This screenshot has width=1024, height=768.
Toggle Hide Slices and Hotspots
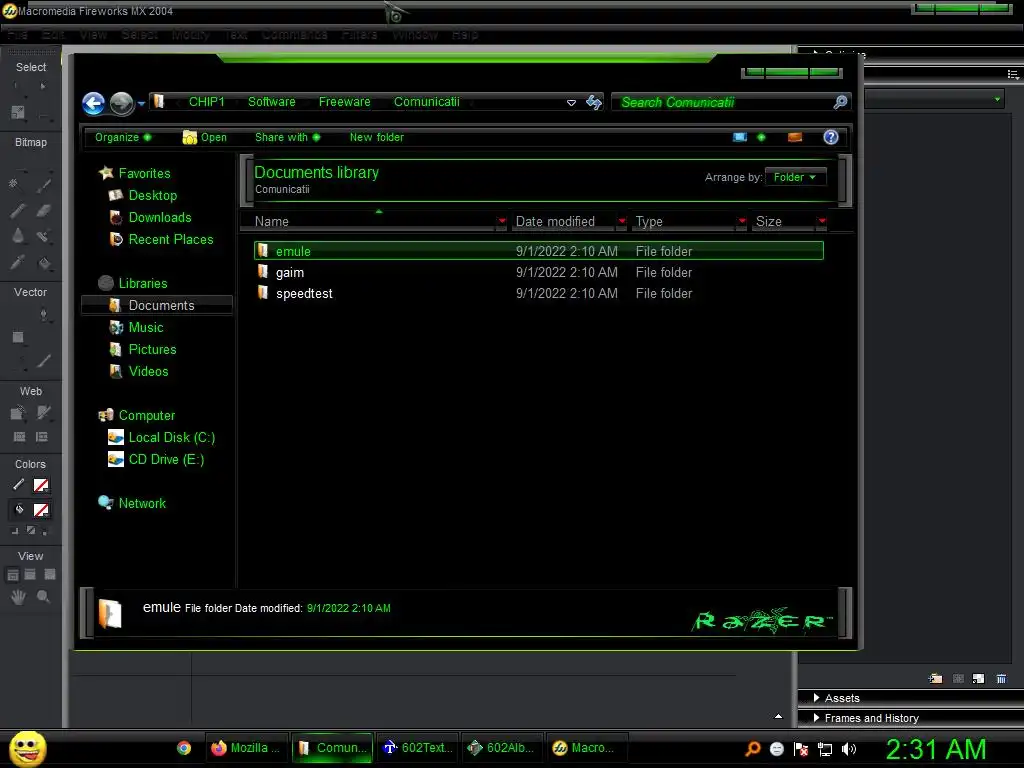(x=20, y=436)
